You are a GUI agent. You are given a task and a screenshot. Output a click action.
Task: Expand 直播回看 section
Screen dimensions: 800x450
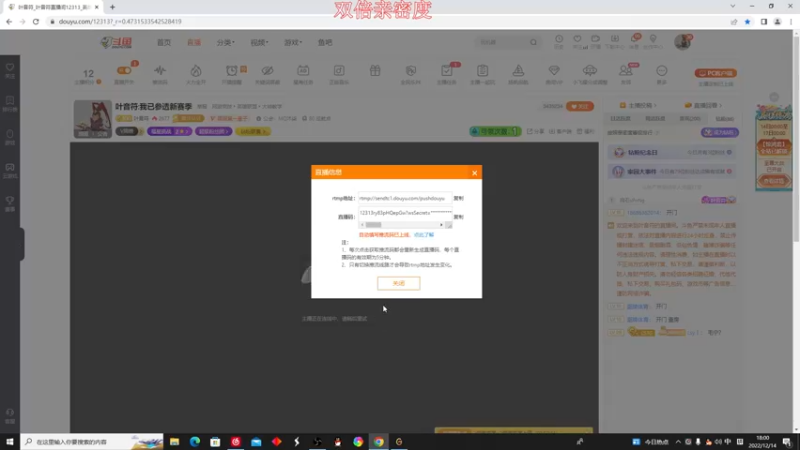point(704,105)
